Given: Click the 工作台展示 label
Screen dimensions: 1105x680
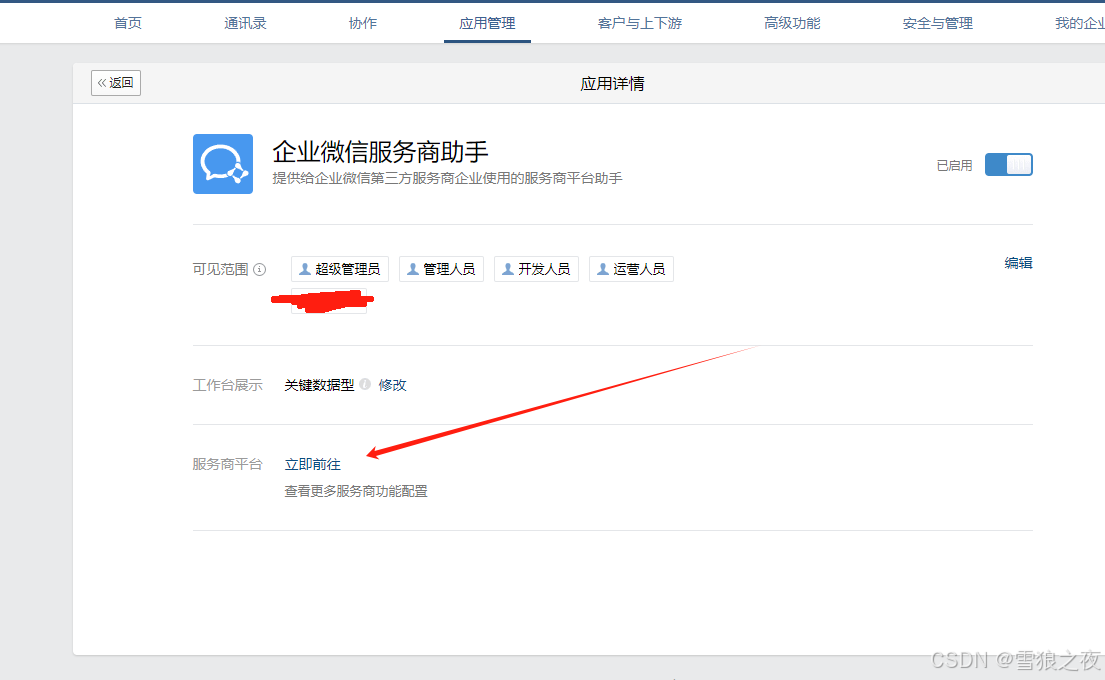Looking at the screenshot, I should (228, 385).
